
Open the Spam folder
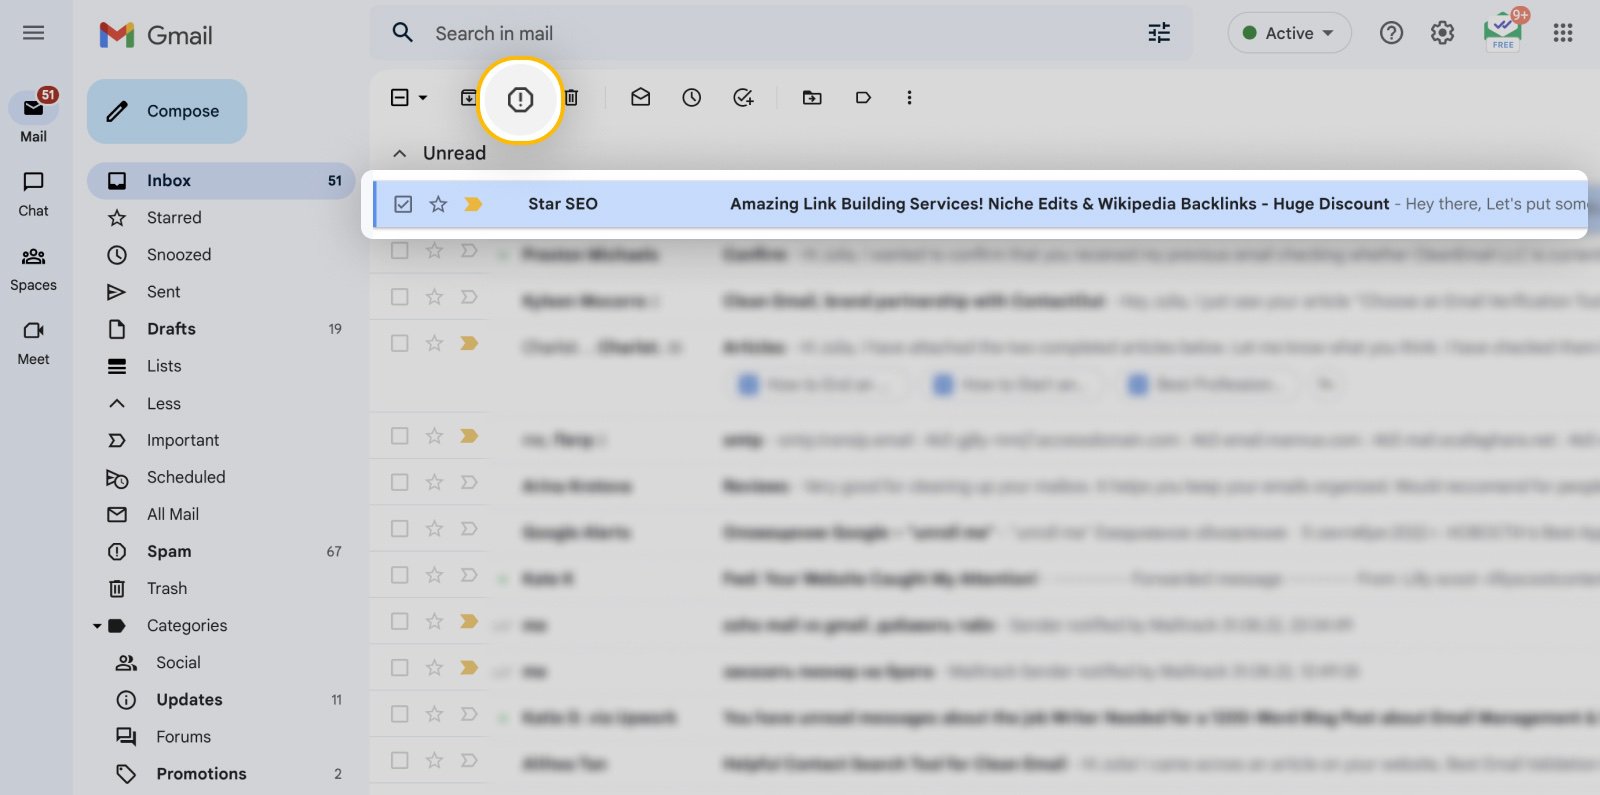coord(169,551)
